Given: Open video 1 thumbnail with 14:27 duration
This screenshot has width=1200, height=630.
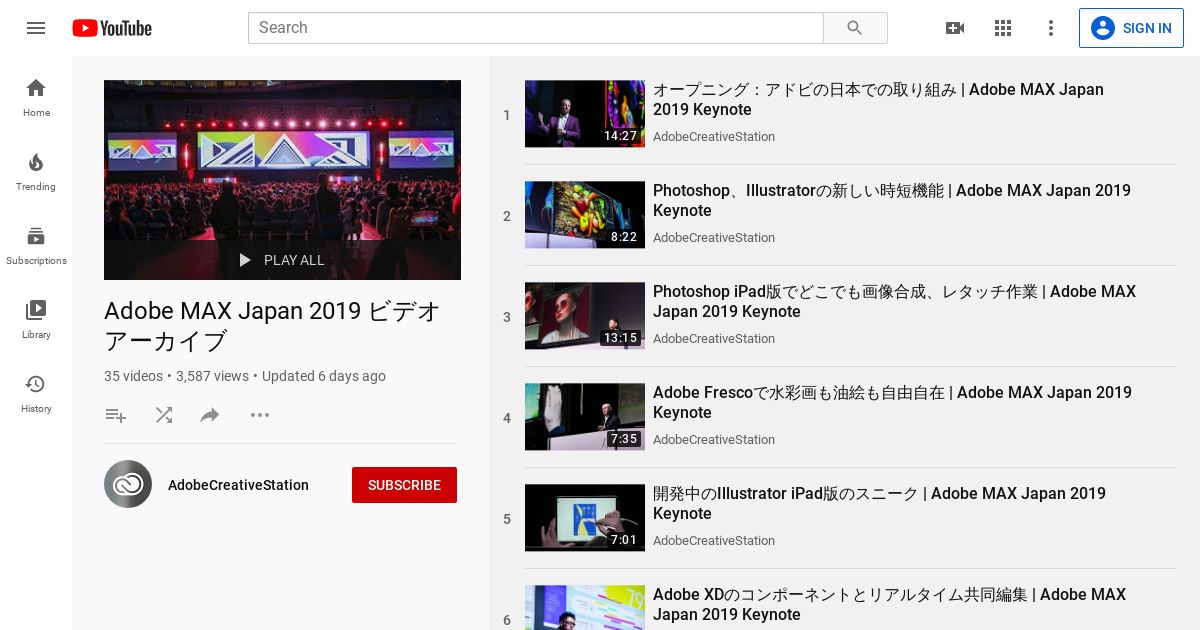Looking at the screenshot, I should [x=585, y=114].
